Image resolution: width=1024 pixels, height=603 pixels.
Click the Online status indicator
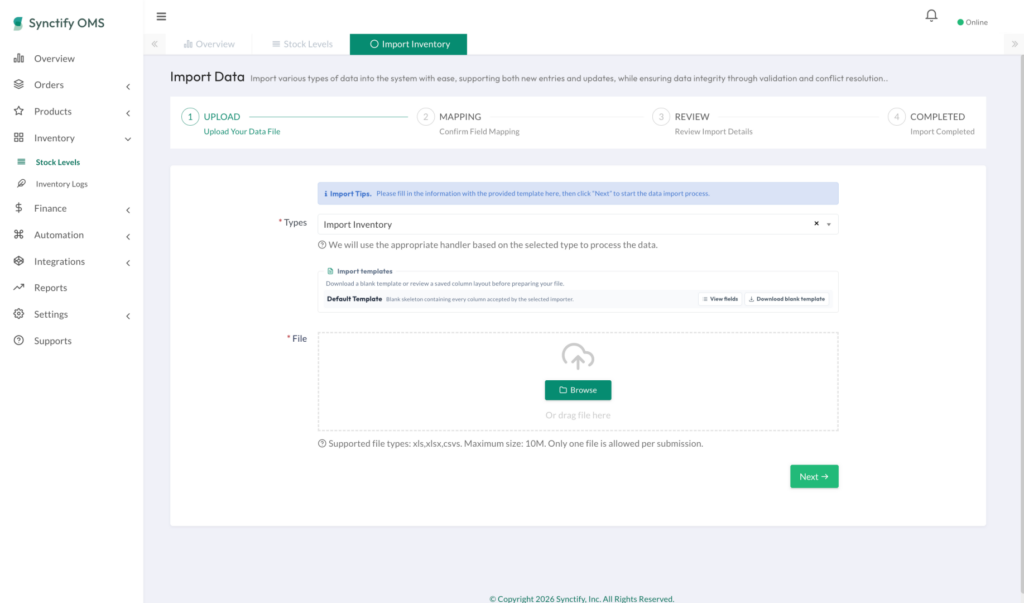(x=972, y=22)
